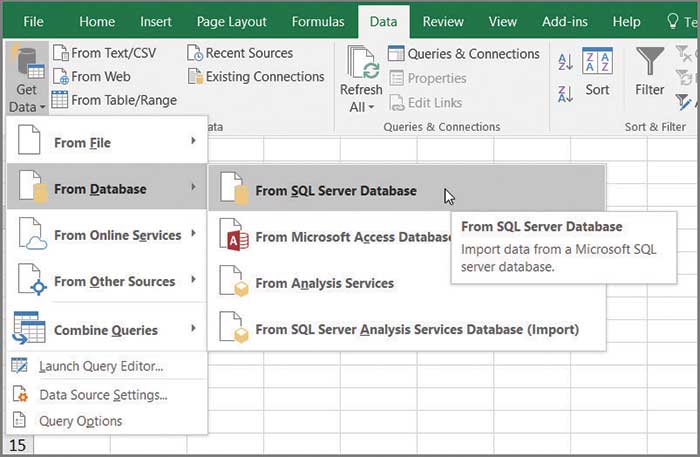Open the Page Layout tab

(x=232, y=21)
